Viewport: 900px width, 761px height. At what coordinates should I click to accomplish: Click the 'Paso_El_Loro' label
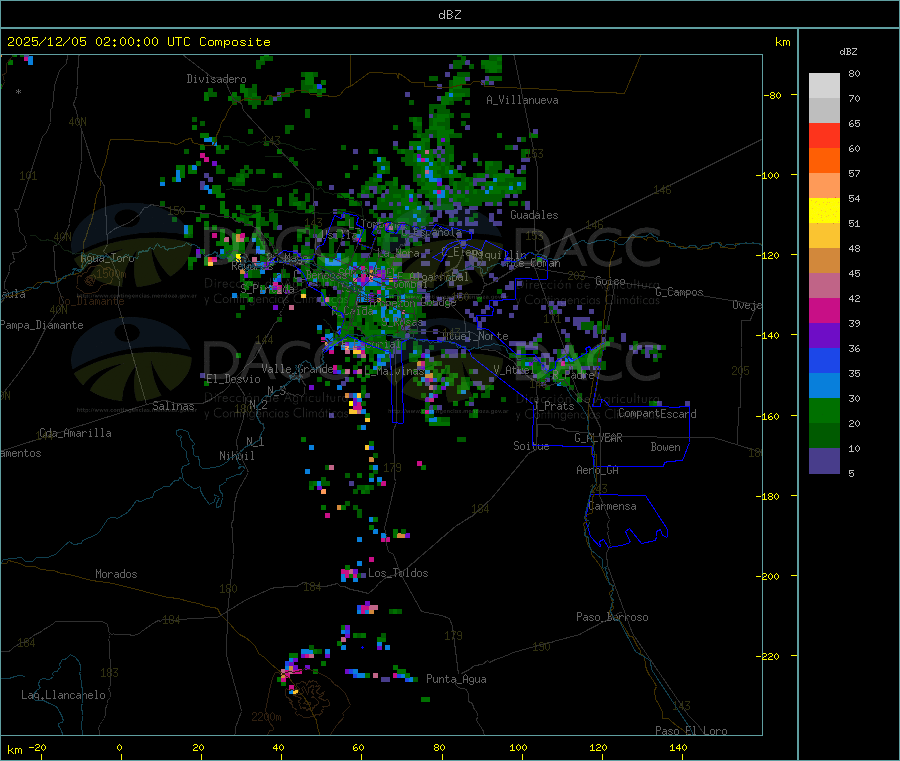691,731
